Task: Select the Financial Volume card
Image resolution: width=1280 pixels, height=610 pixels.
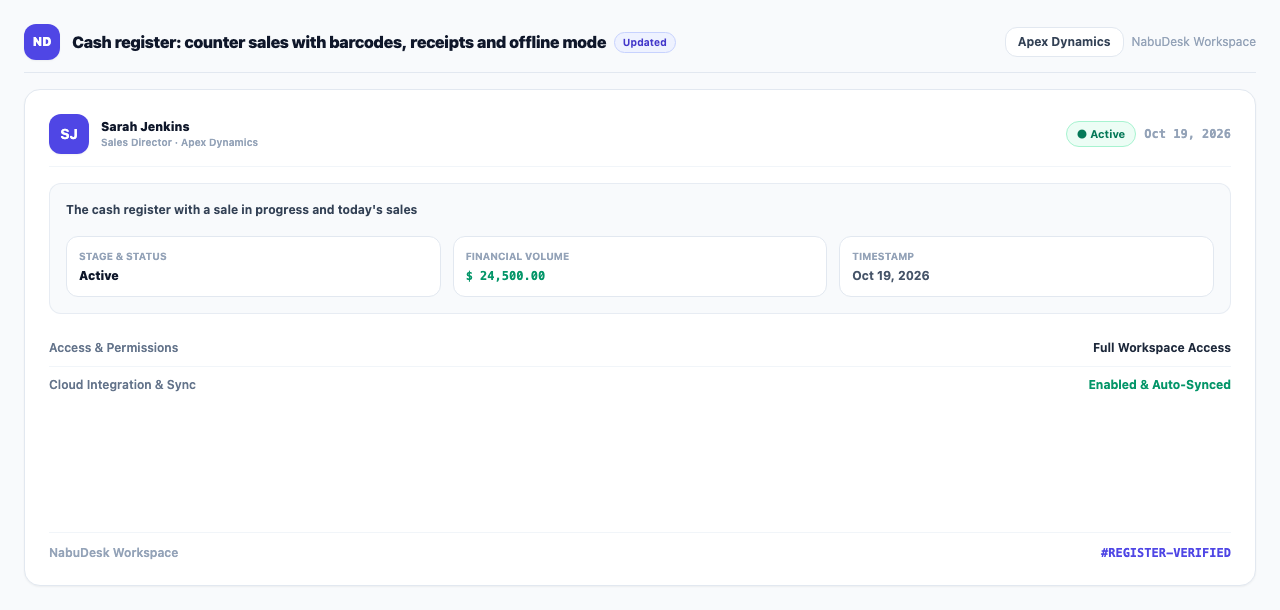Action: (640, 266)
